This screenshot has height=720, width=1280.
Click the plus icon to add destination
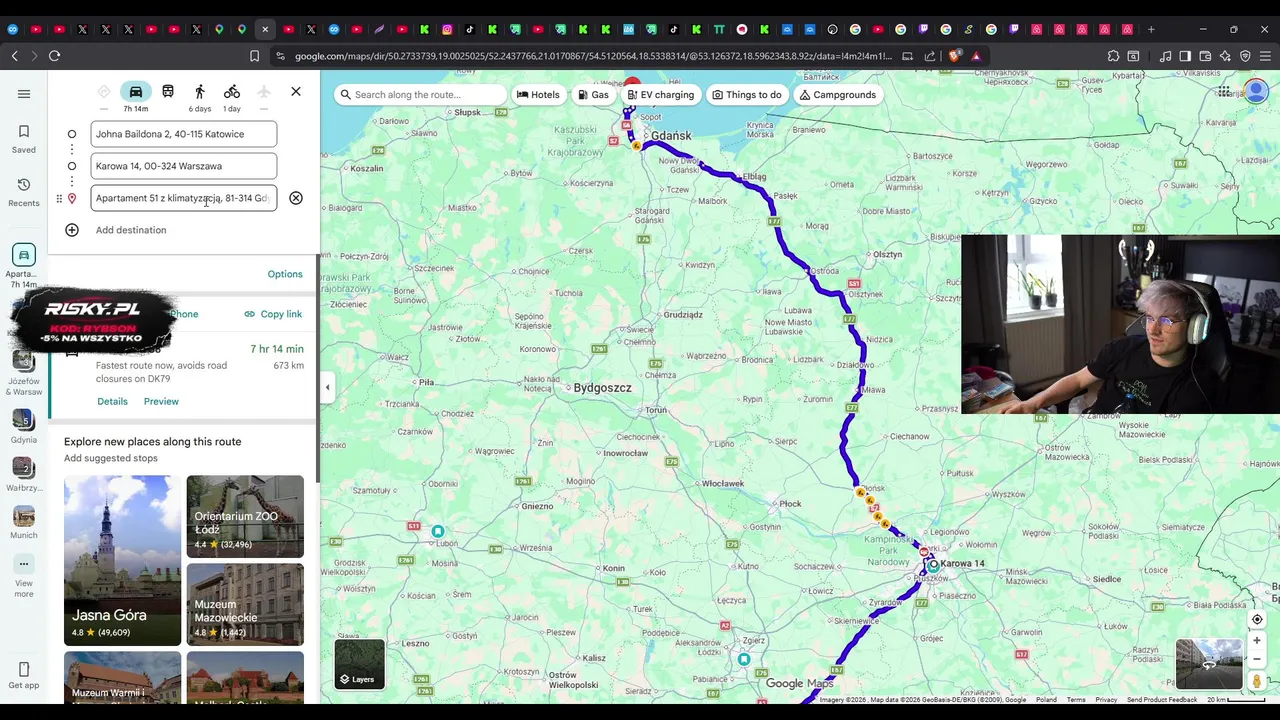click(x=72, y=230)
